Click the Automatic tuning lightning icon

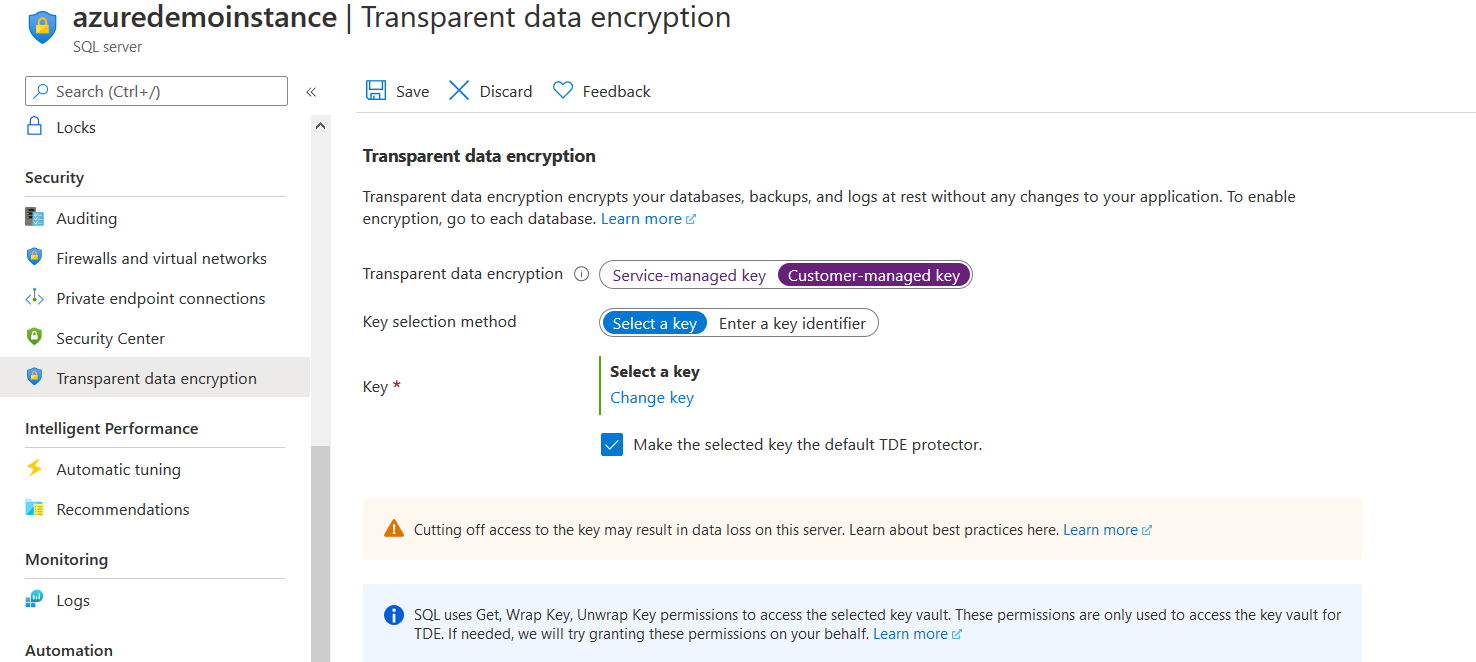tap(35, 469)
